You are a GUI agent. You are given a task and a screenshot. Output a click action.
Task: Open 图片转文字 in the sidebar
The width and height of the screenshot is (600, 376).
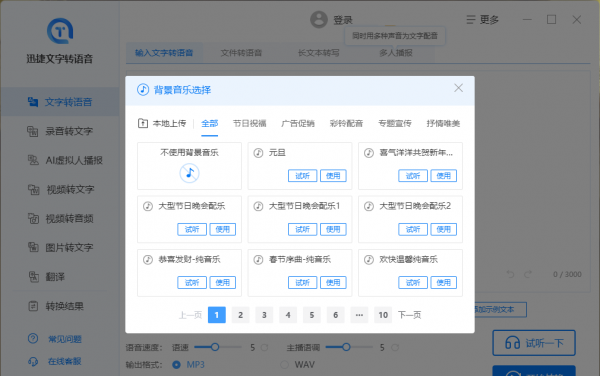click(60, 247)
